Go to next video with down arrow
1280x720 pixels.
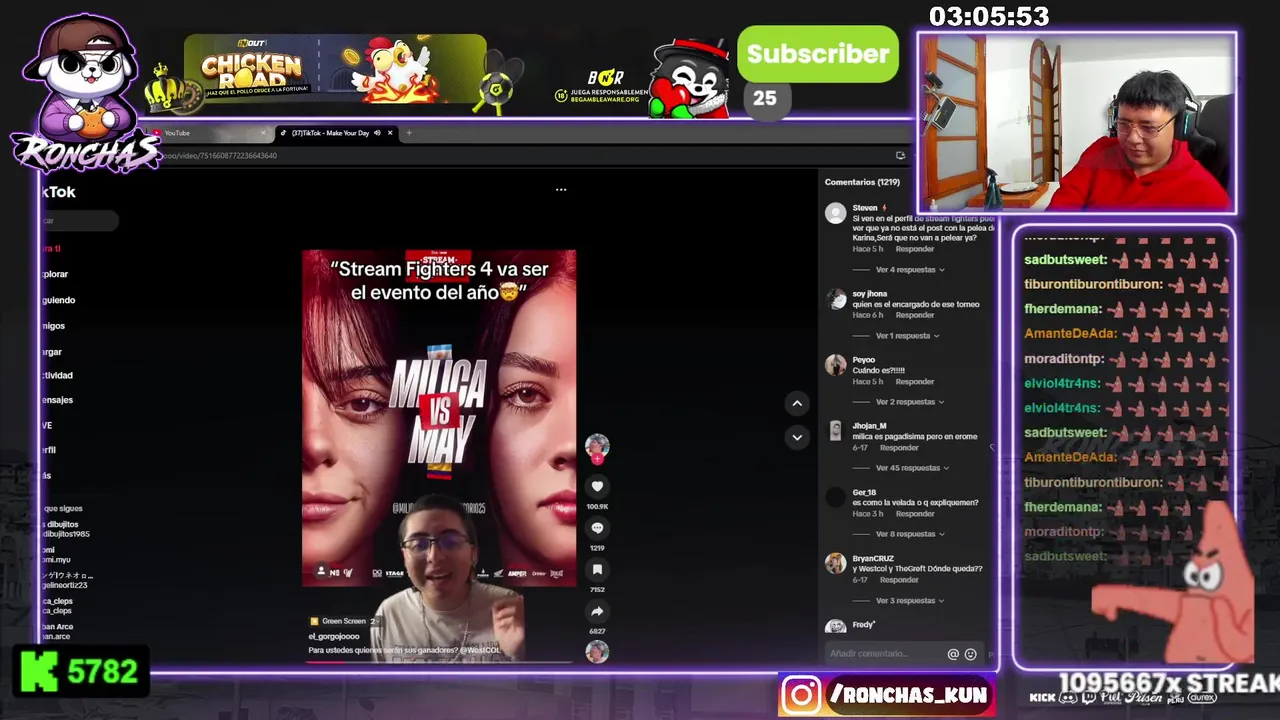click(x=797, y=437)
